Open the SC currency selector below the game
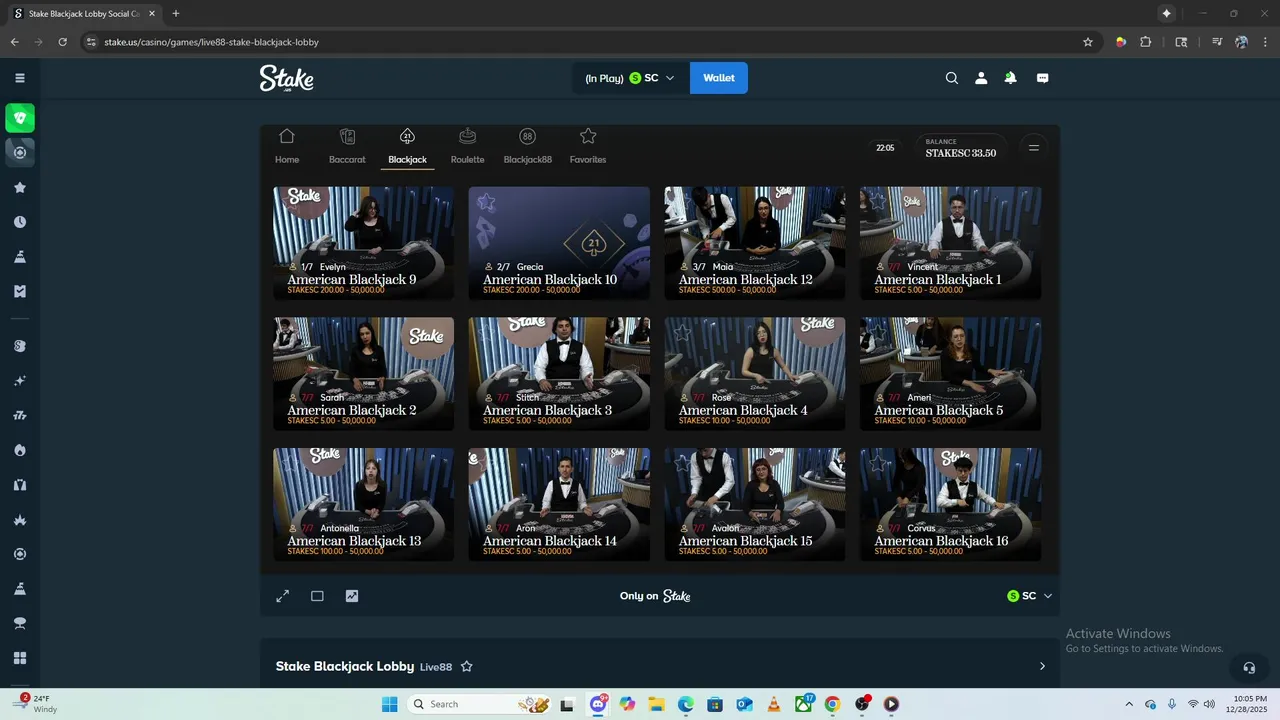The width and height of the screenshot is (1280, 720). [x=1030, y=596]
